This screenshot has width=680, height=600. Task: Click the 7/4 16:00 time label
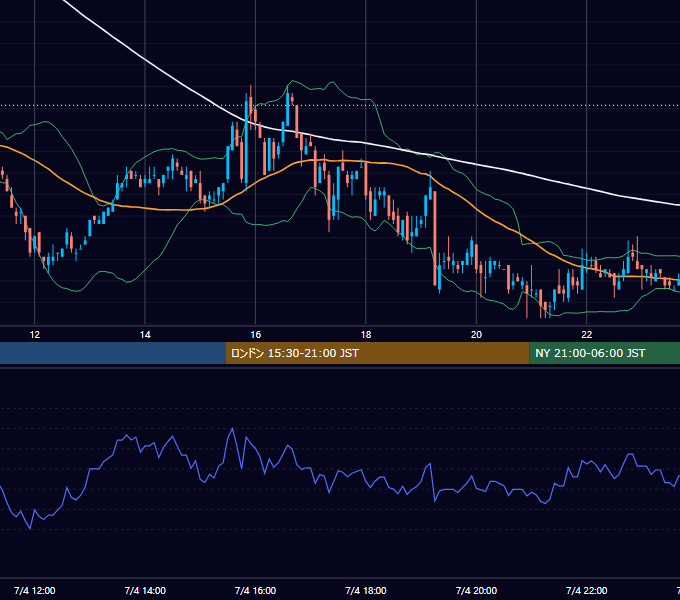pos(255,590)
